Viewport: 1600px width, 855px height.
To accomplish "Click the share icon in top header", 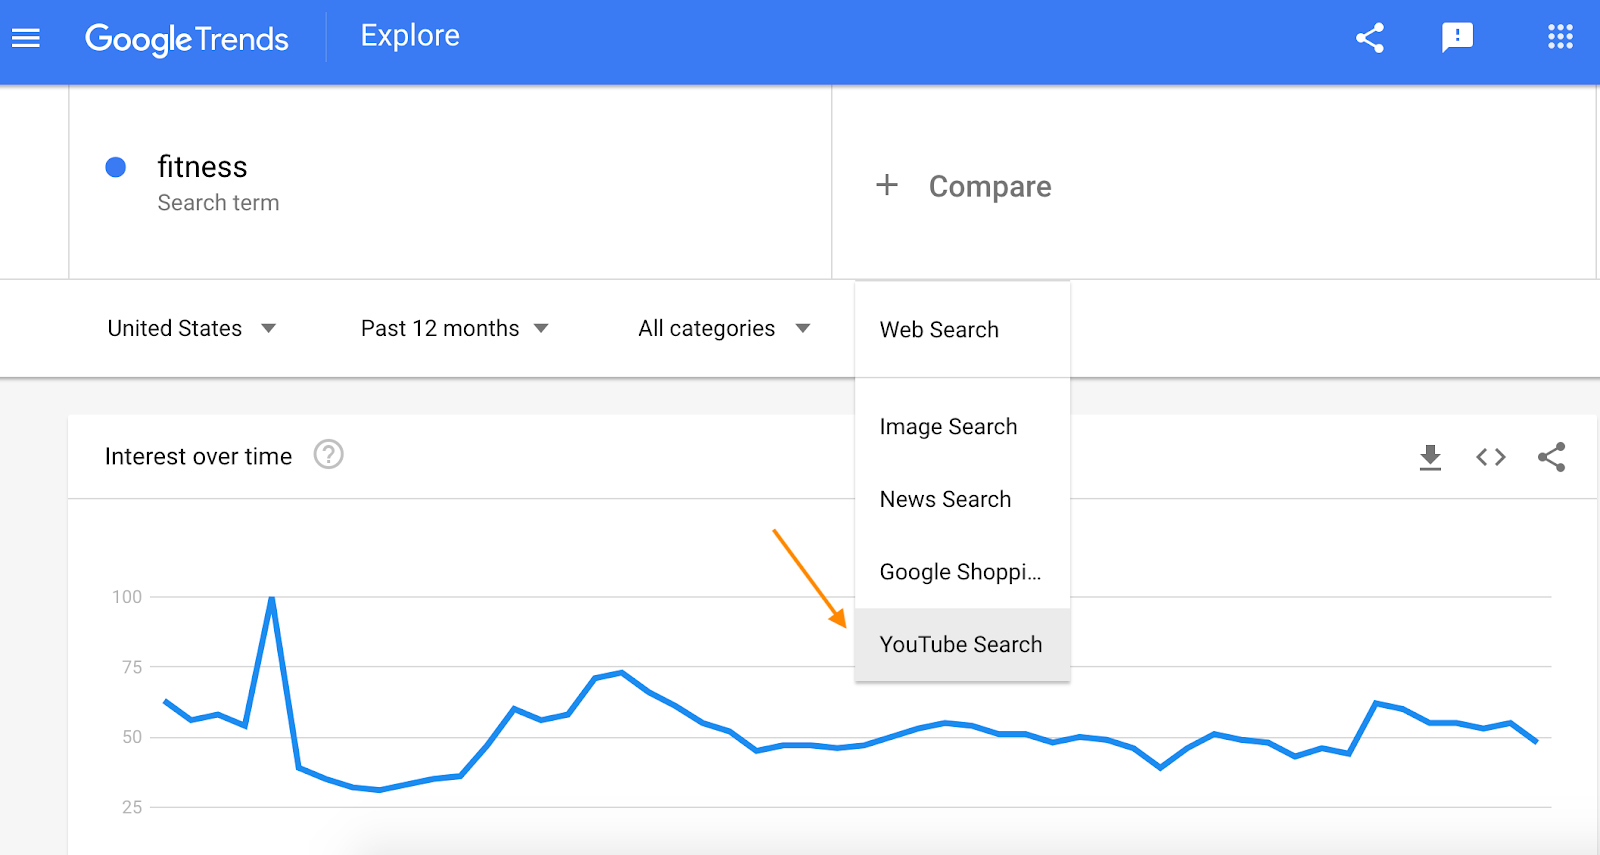I will tap(1370, 38).
